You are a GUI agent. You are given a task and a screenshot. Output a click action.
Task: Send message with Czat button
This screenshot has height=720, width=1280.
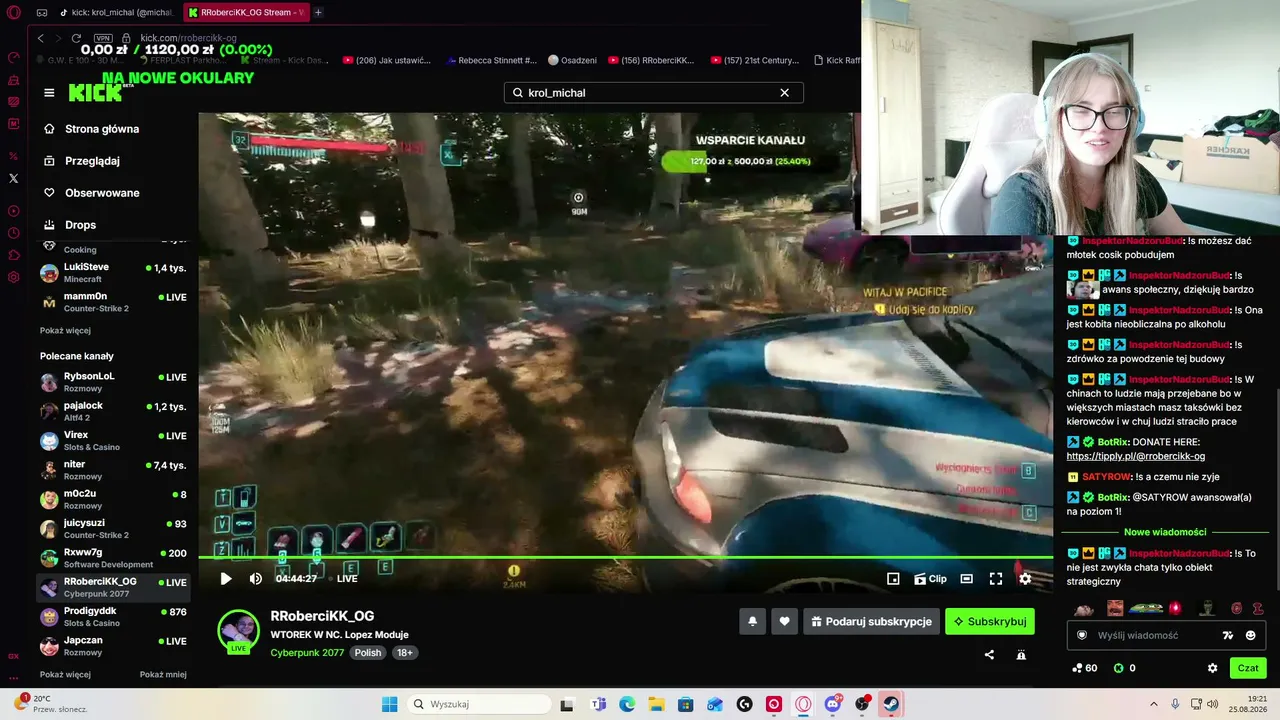(x=1248, y=668)
